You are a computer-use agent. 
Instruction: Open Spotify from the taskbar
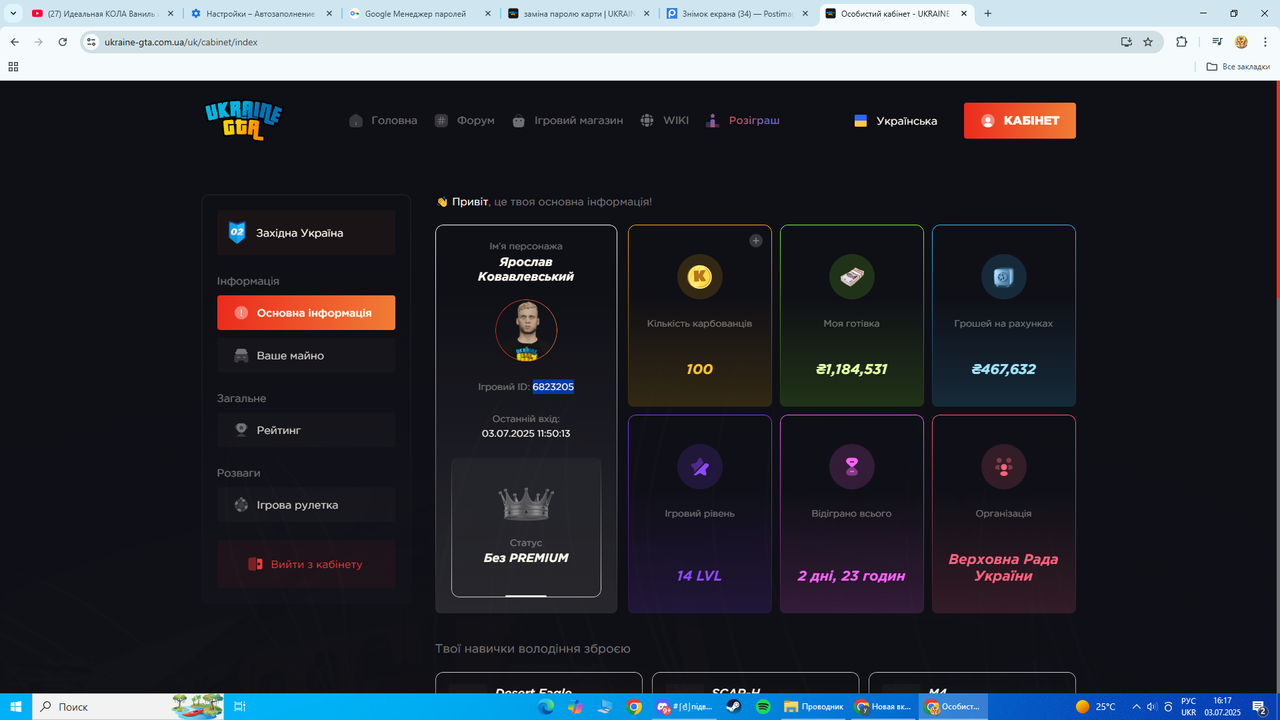click(x=763, y=707)
